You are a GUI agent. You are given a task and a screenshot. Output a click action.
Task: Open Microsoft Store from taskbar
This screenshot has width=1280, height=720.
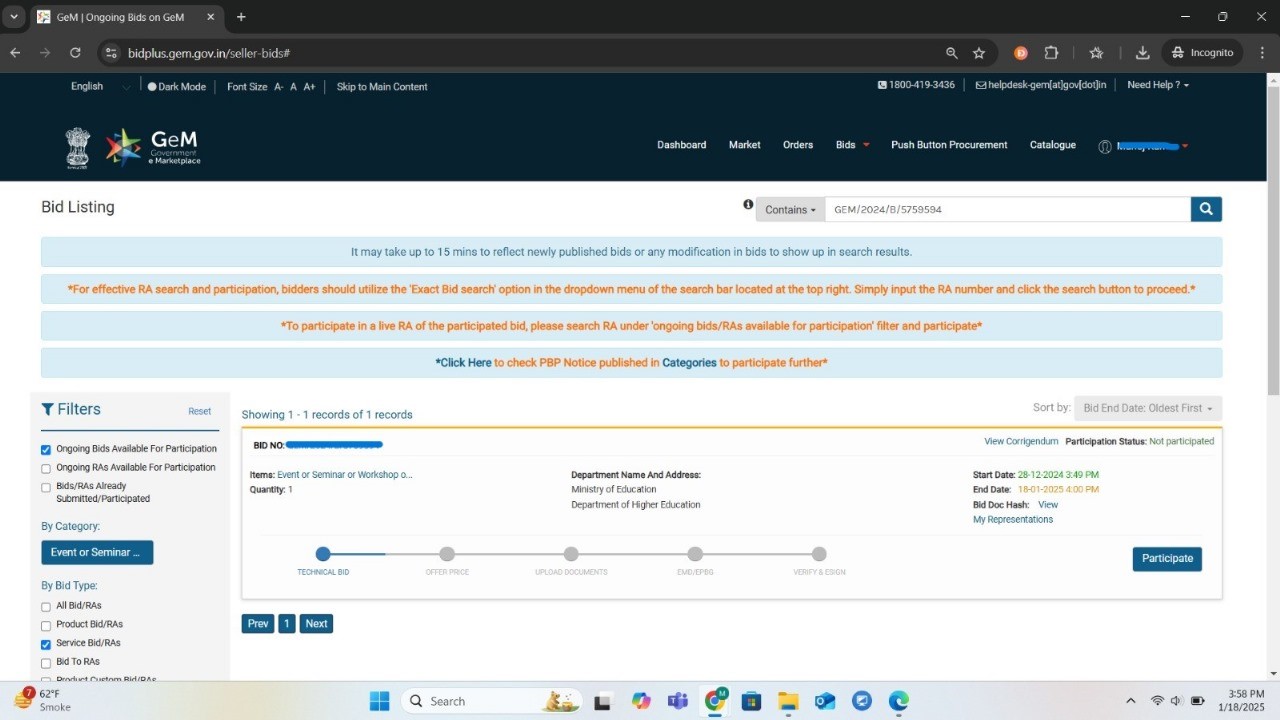tap(751, 701)
